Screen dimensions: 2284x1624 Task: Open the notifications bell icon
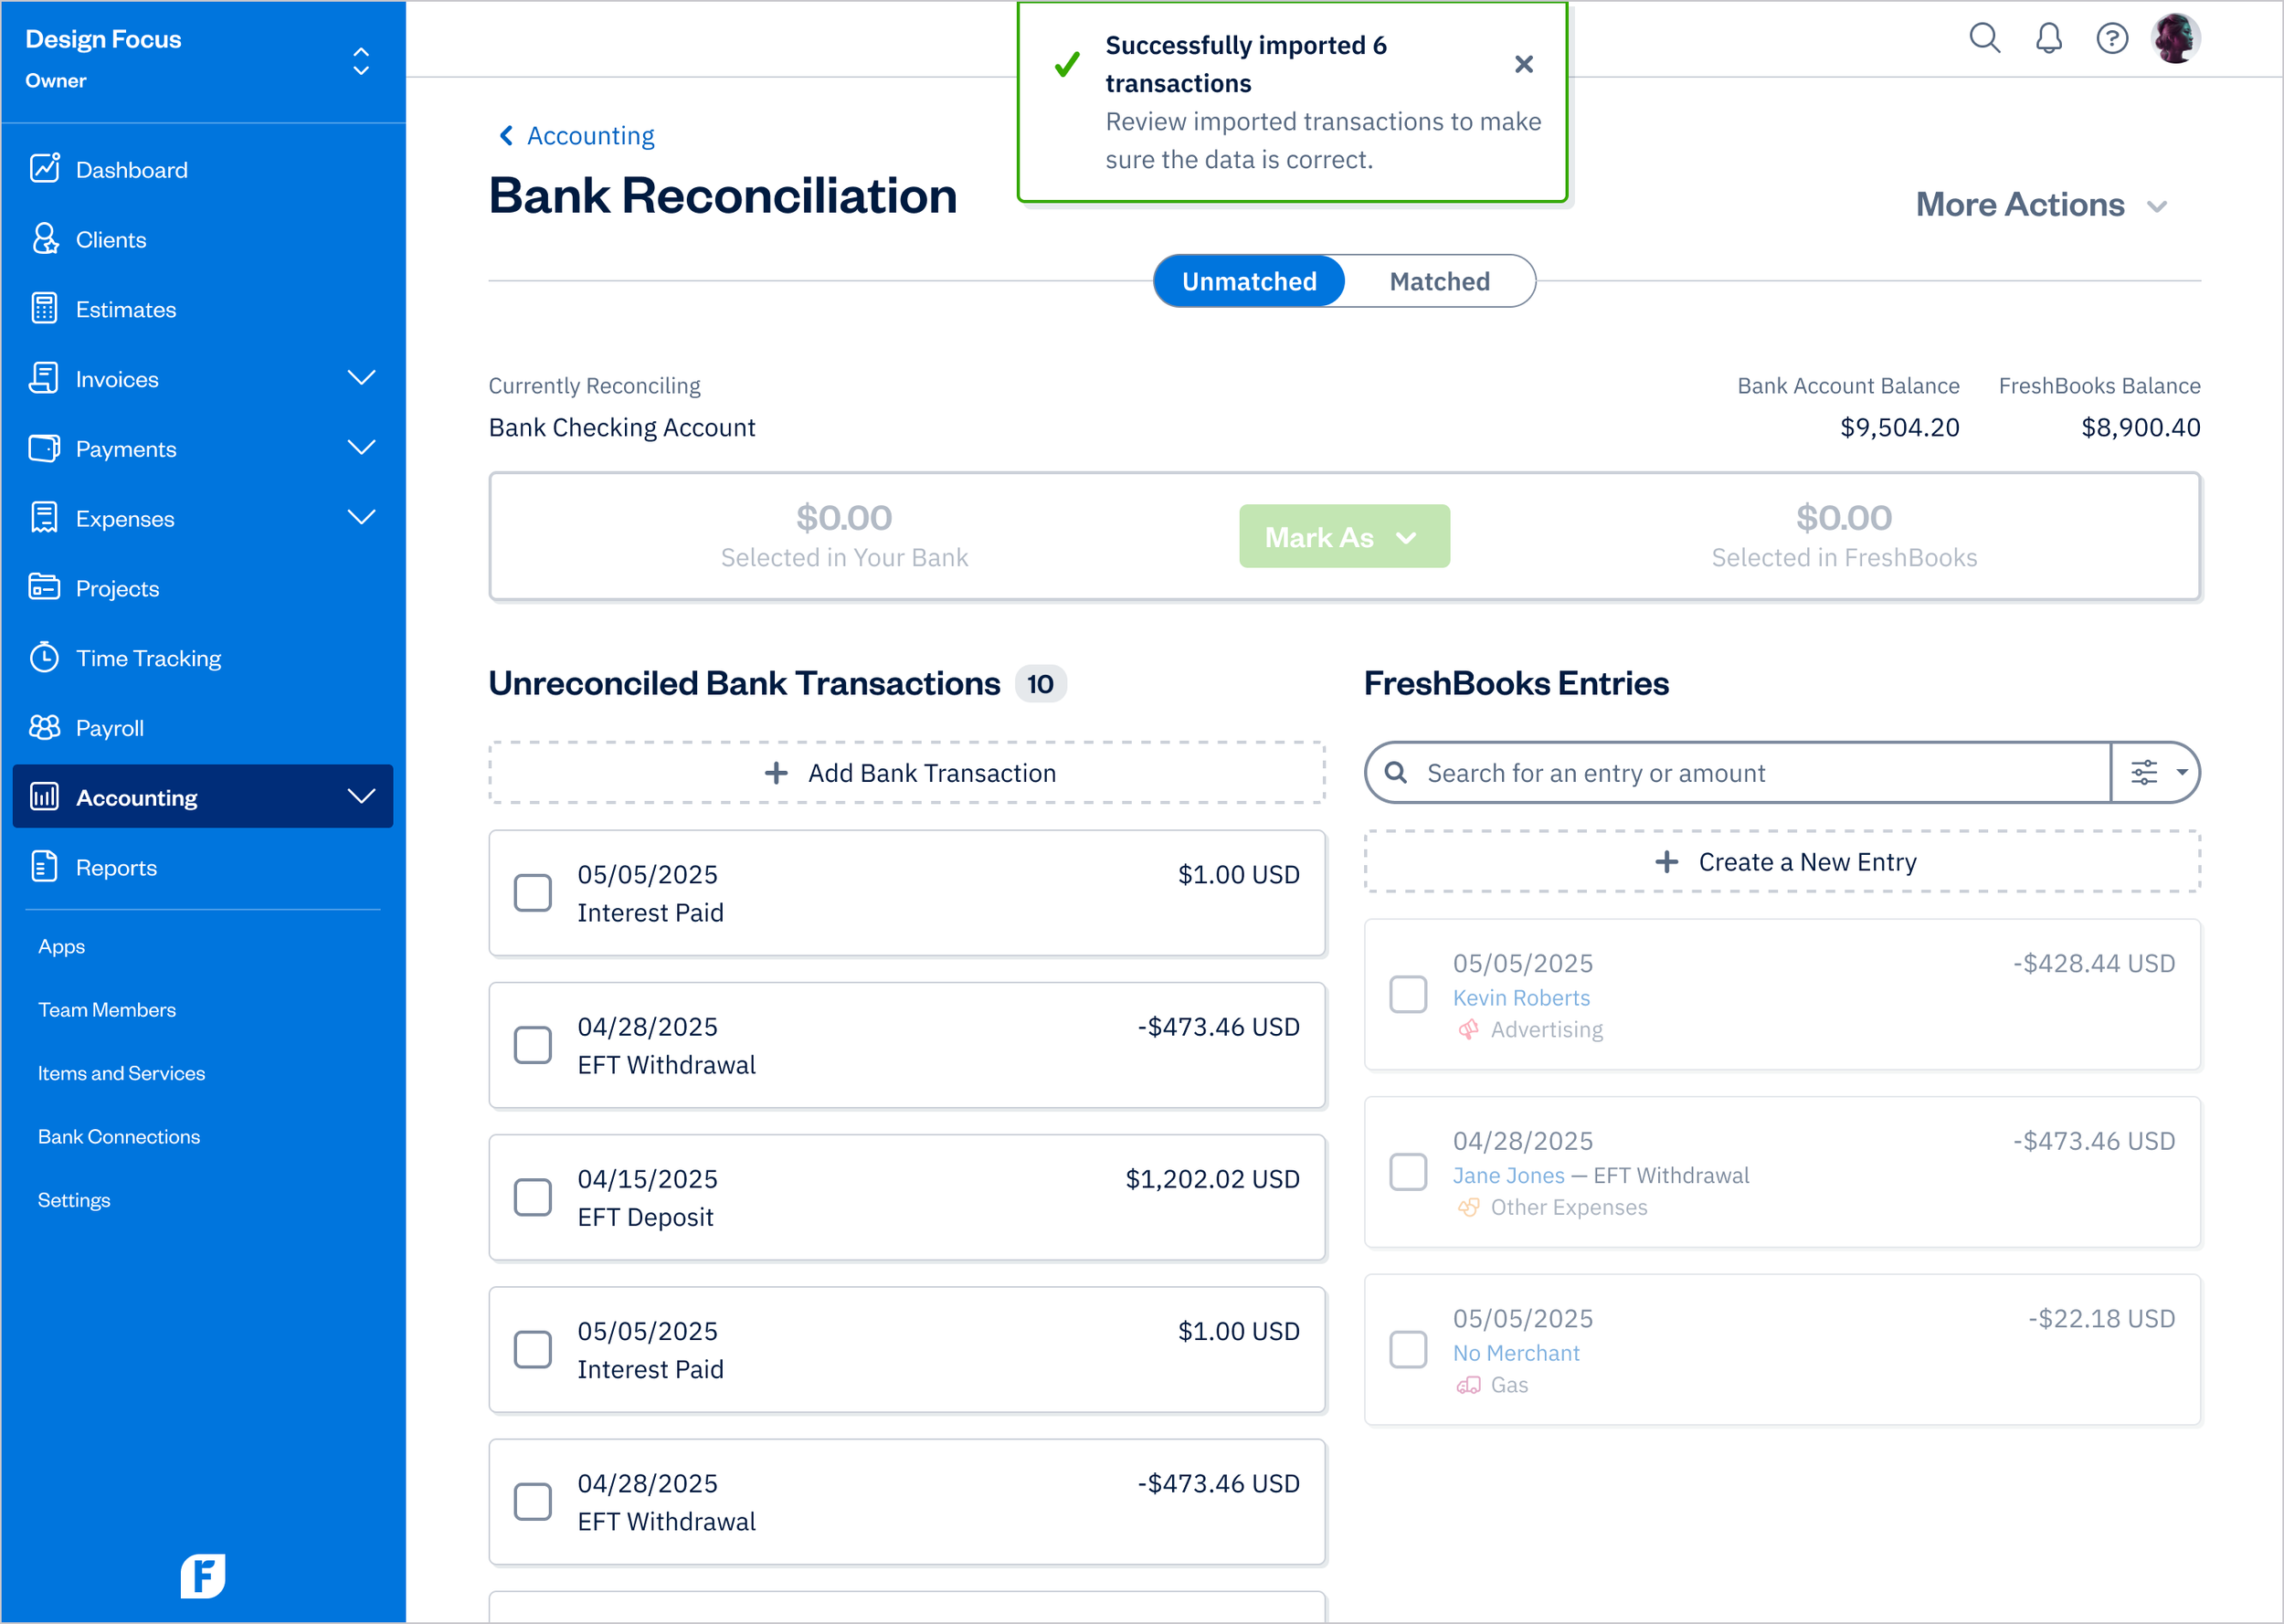click(x=2048, y=38)
